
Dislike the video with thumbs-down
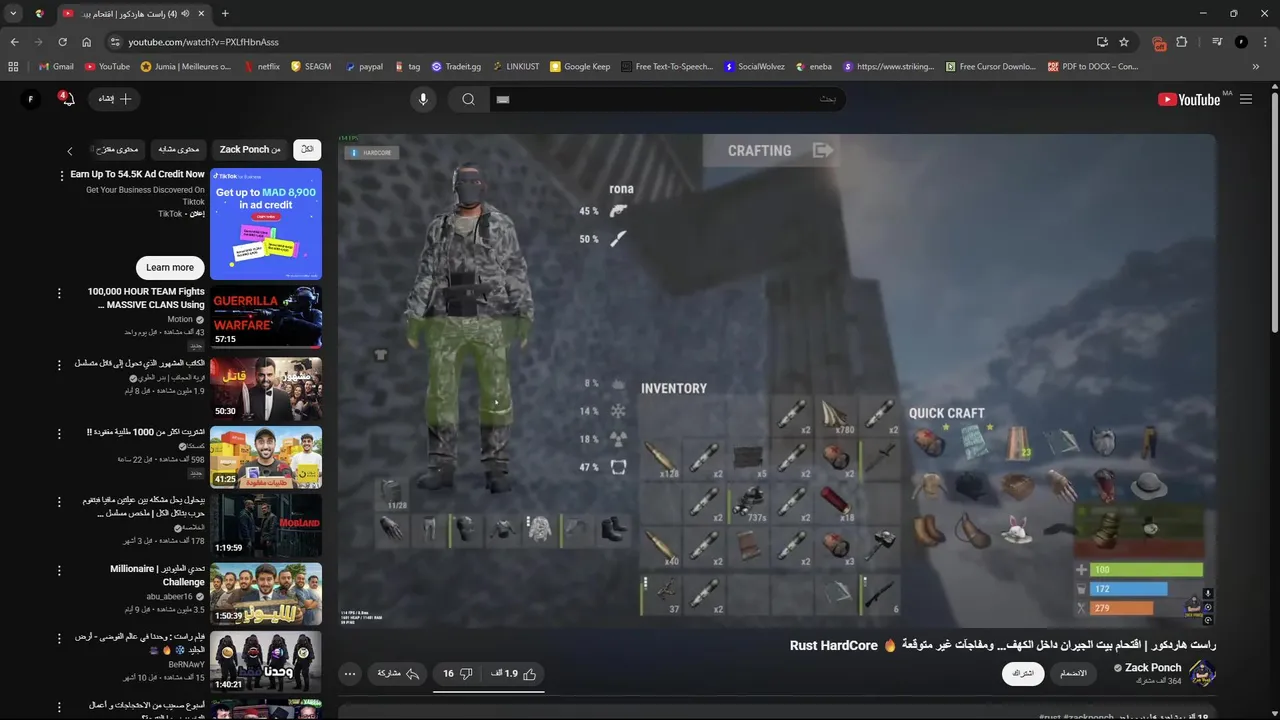[x=458, y=674]
